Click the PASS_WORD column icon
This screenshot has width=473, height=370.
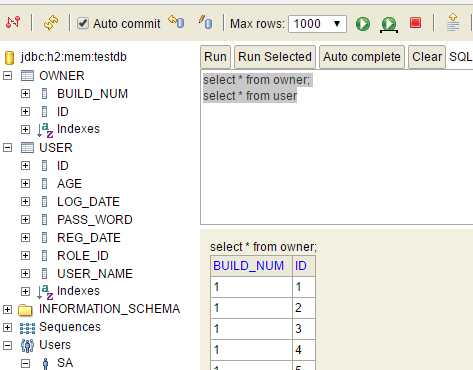44,220
